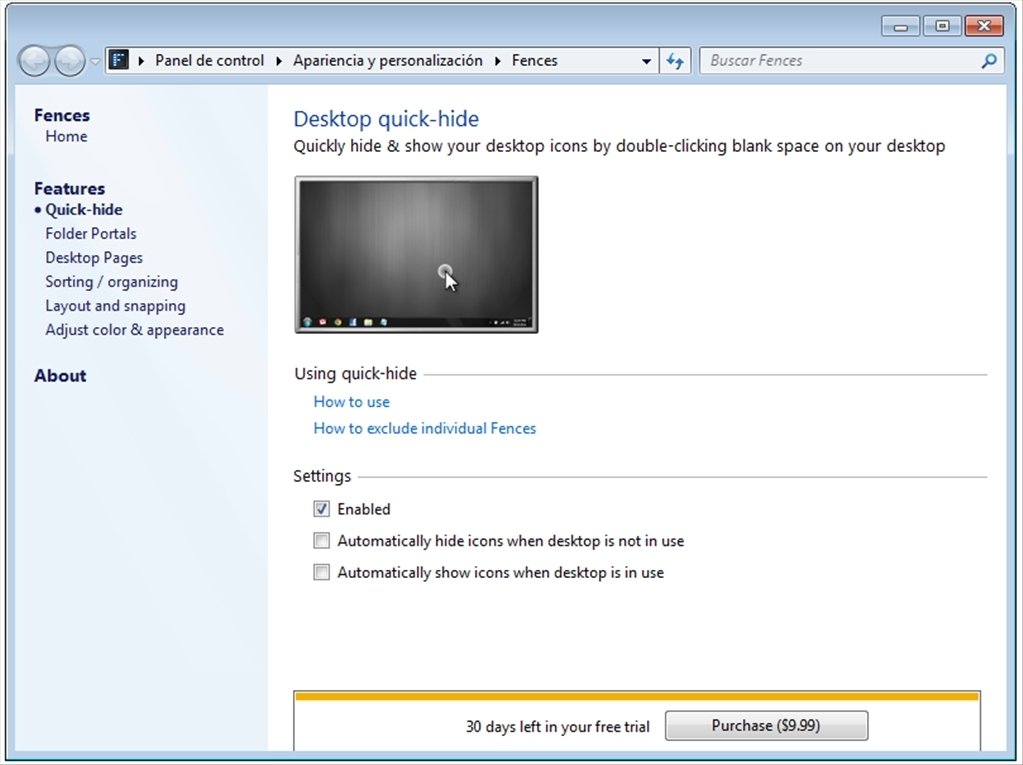Enable automatically hide icons when not in use
This screenshot has width=1023, height=765.
tap(322, 541)
